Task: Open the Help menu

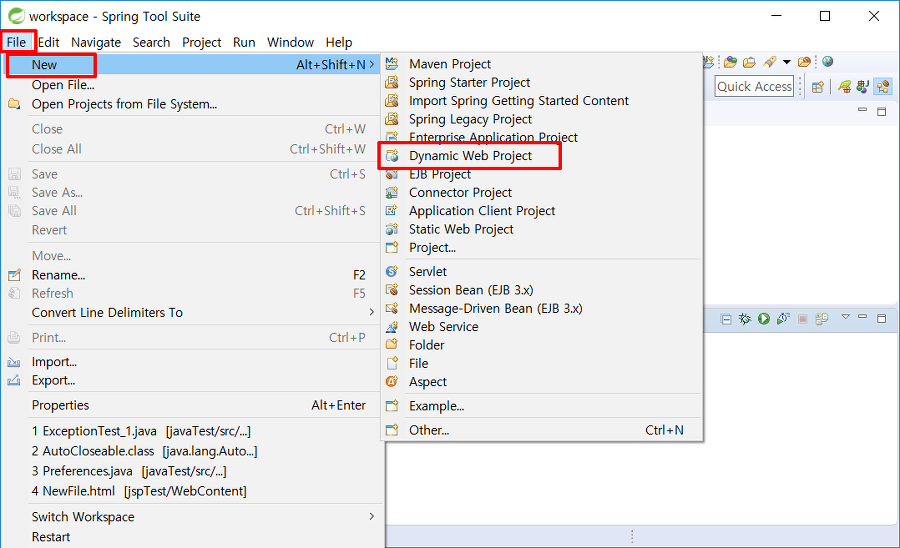Action: coord(339,42)
